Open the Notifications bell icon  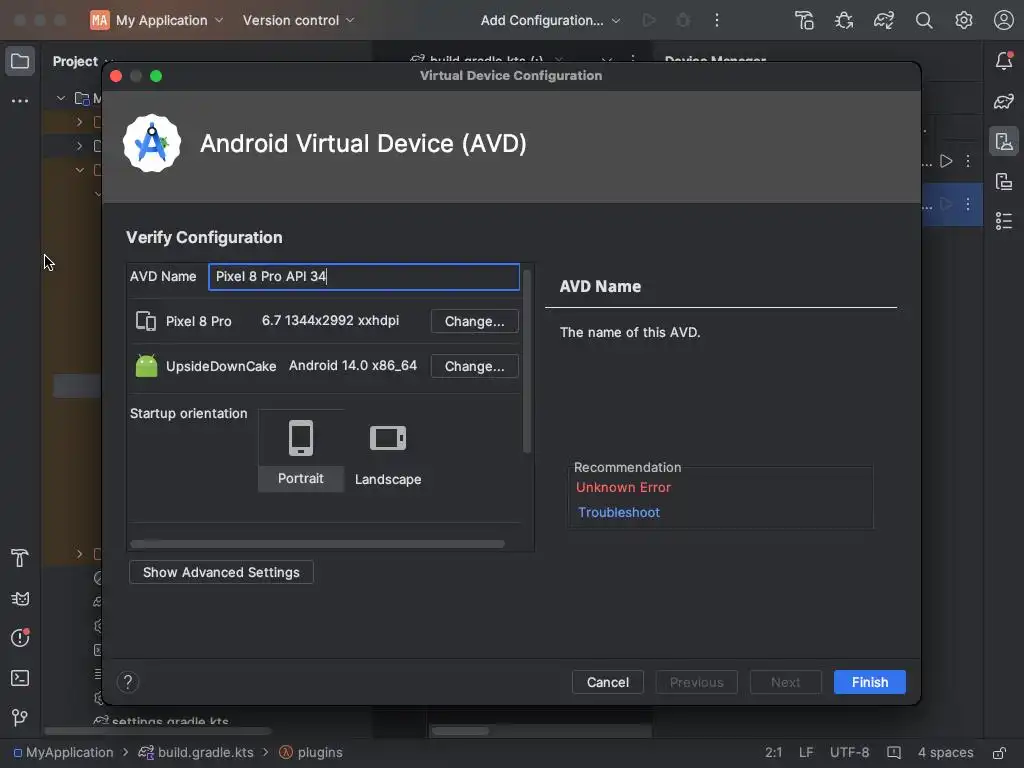[x=1004, y=61]
